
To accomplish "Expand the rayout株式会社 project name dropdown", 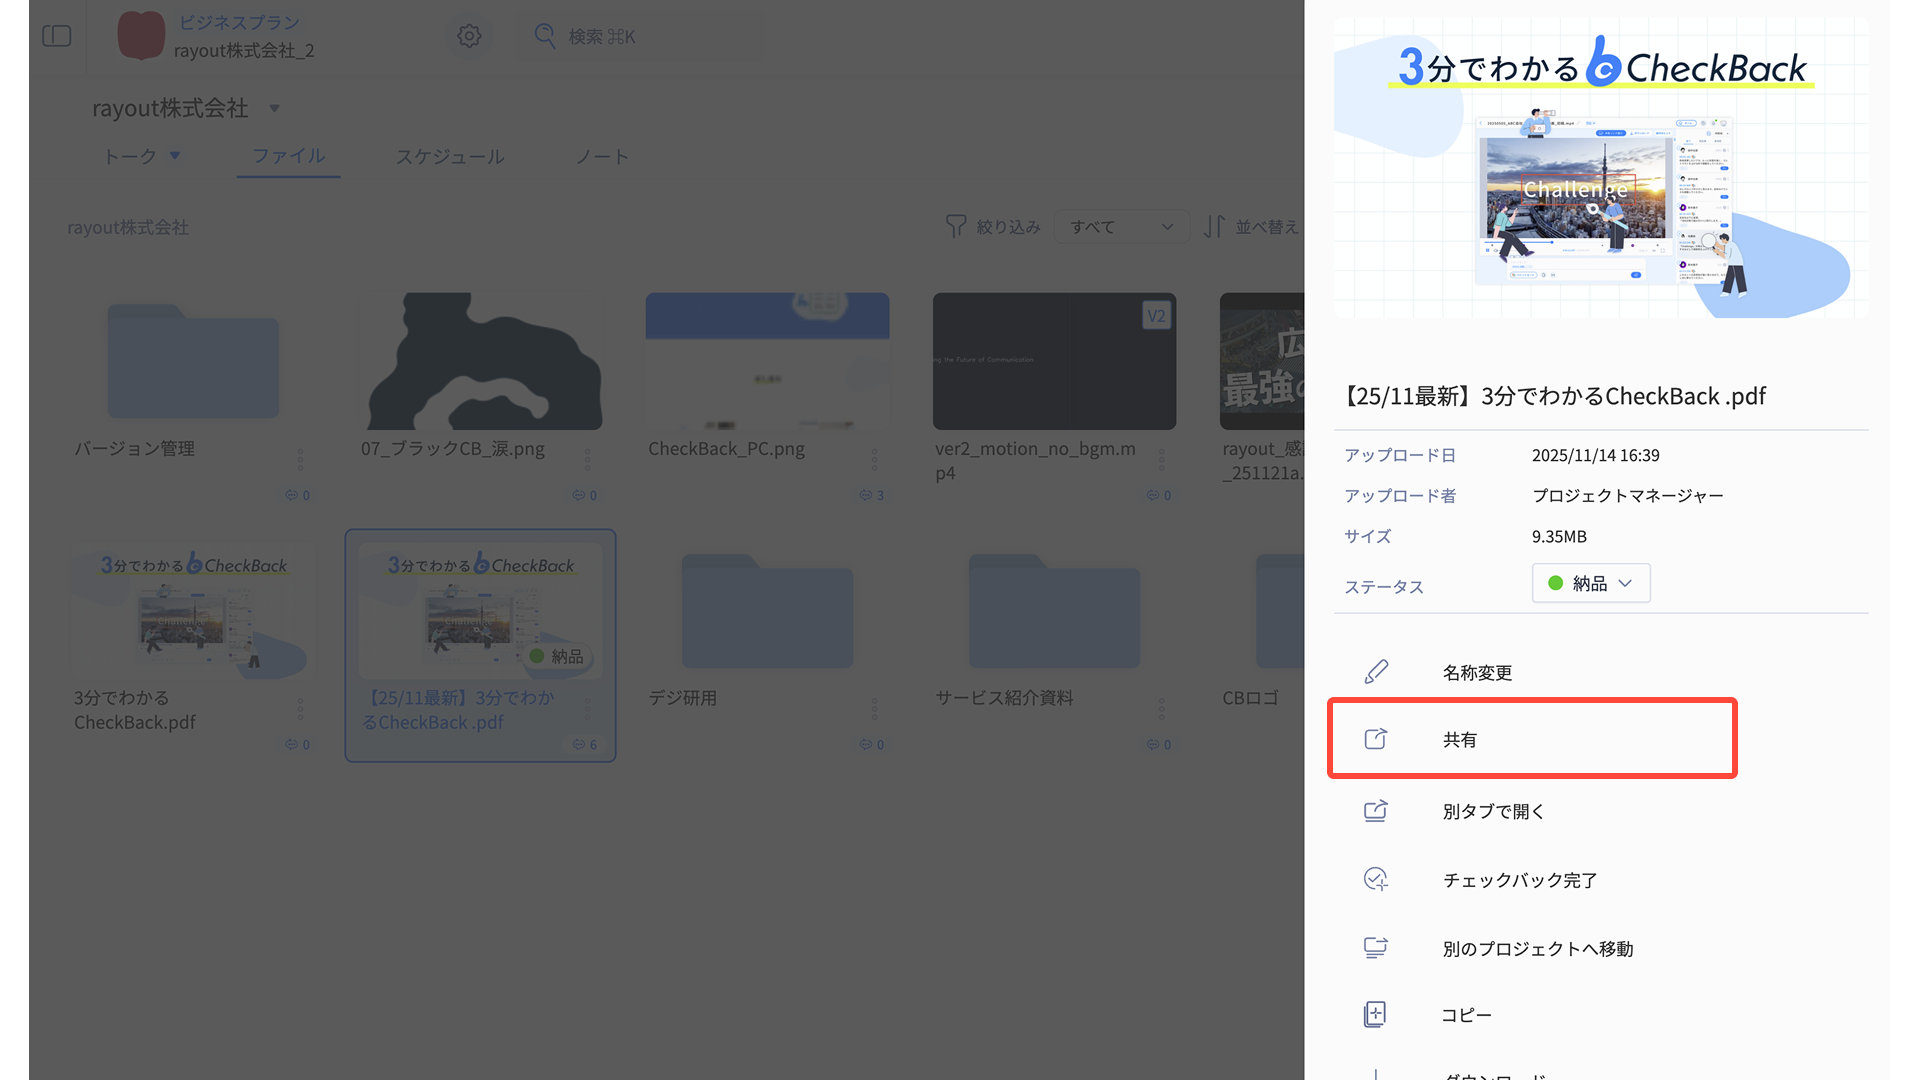I will pyautogui.click(x=274, y=108).
